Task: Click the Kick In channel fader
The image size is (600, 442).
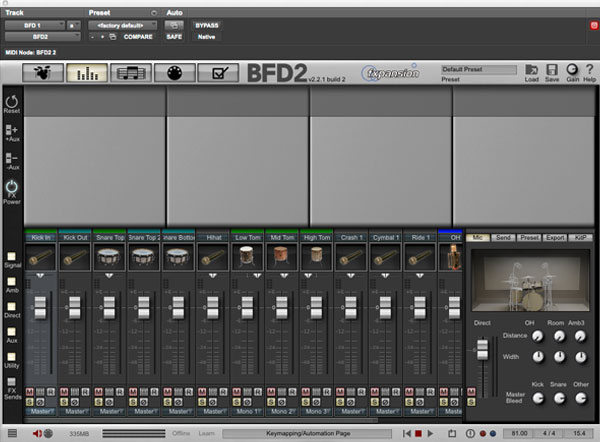Action: point(40,308)
